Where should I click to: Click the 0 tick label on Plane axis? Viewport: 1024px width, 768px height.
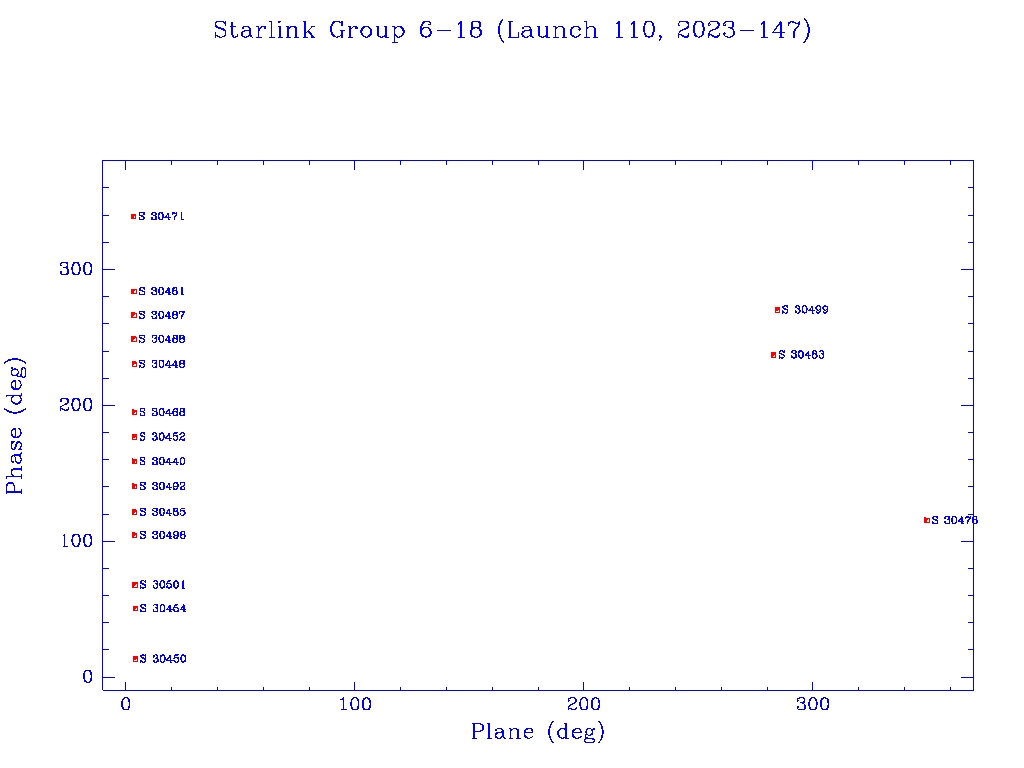(x=126, y=704)
